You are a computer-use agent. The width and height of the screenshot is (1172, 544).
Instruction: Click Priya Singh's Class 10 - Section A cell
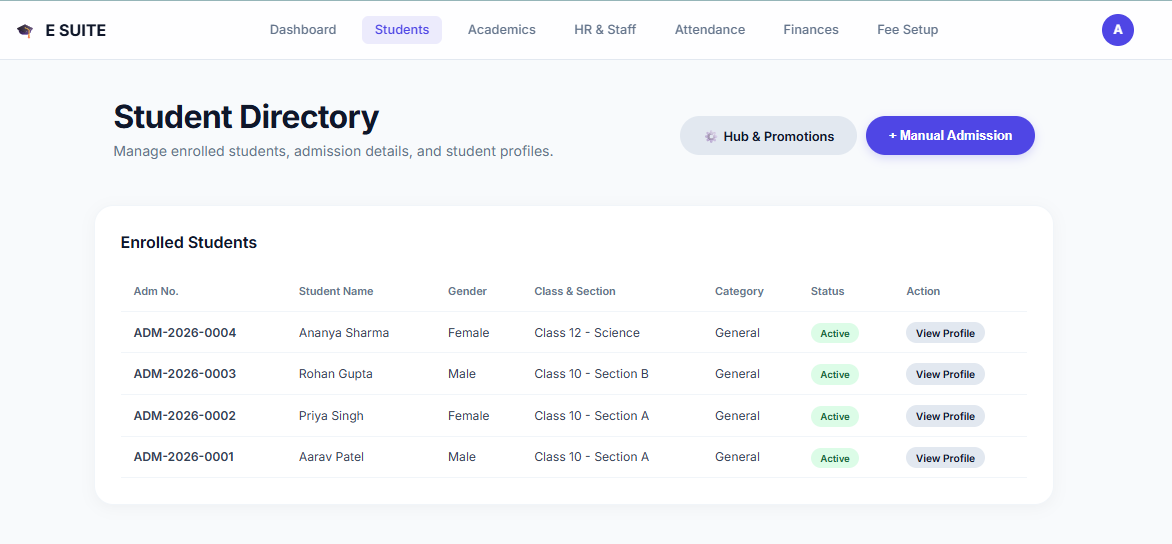(x=591, y=416)
